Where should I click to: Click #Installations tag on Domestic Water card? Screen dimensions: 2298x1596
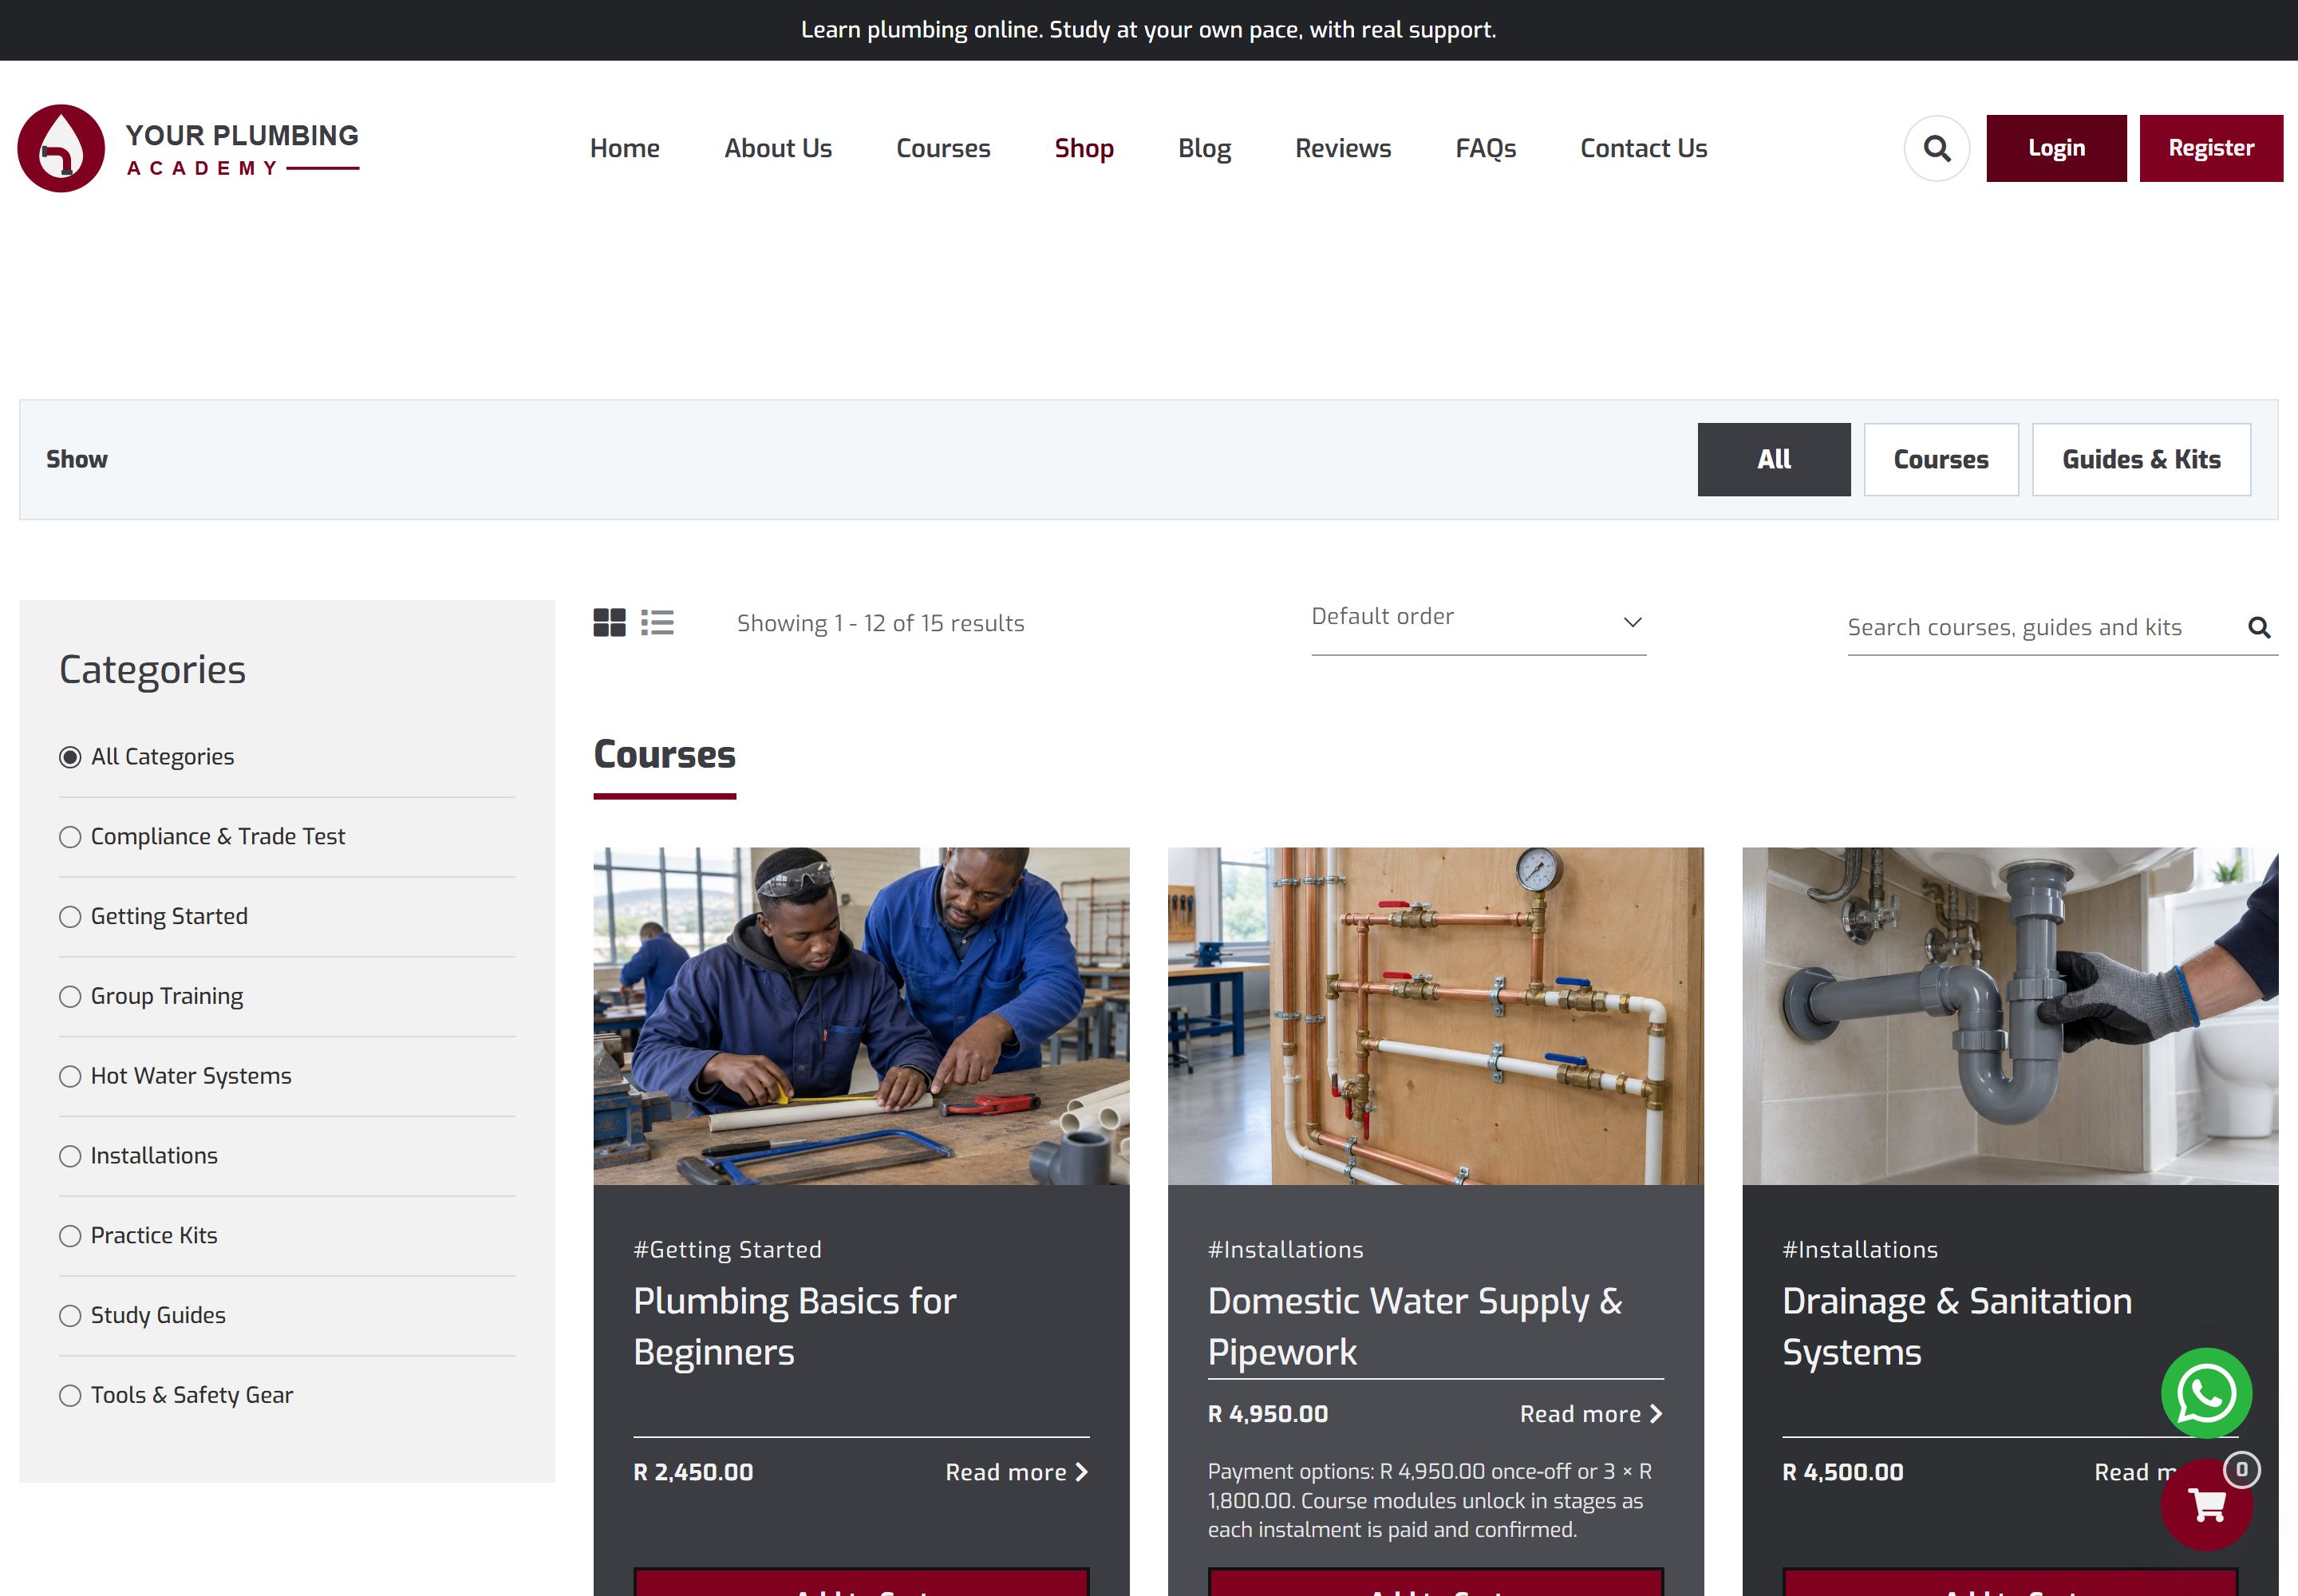[x=1285, y=1249]
